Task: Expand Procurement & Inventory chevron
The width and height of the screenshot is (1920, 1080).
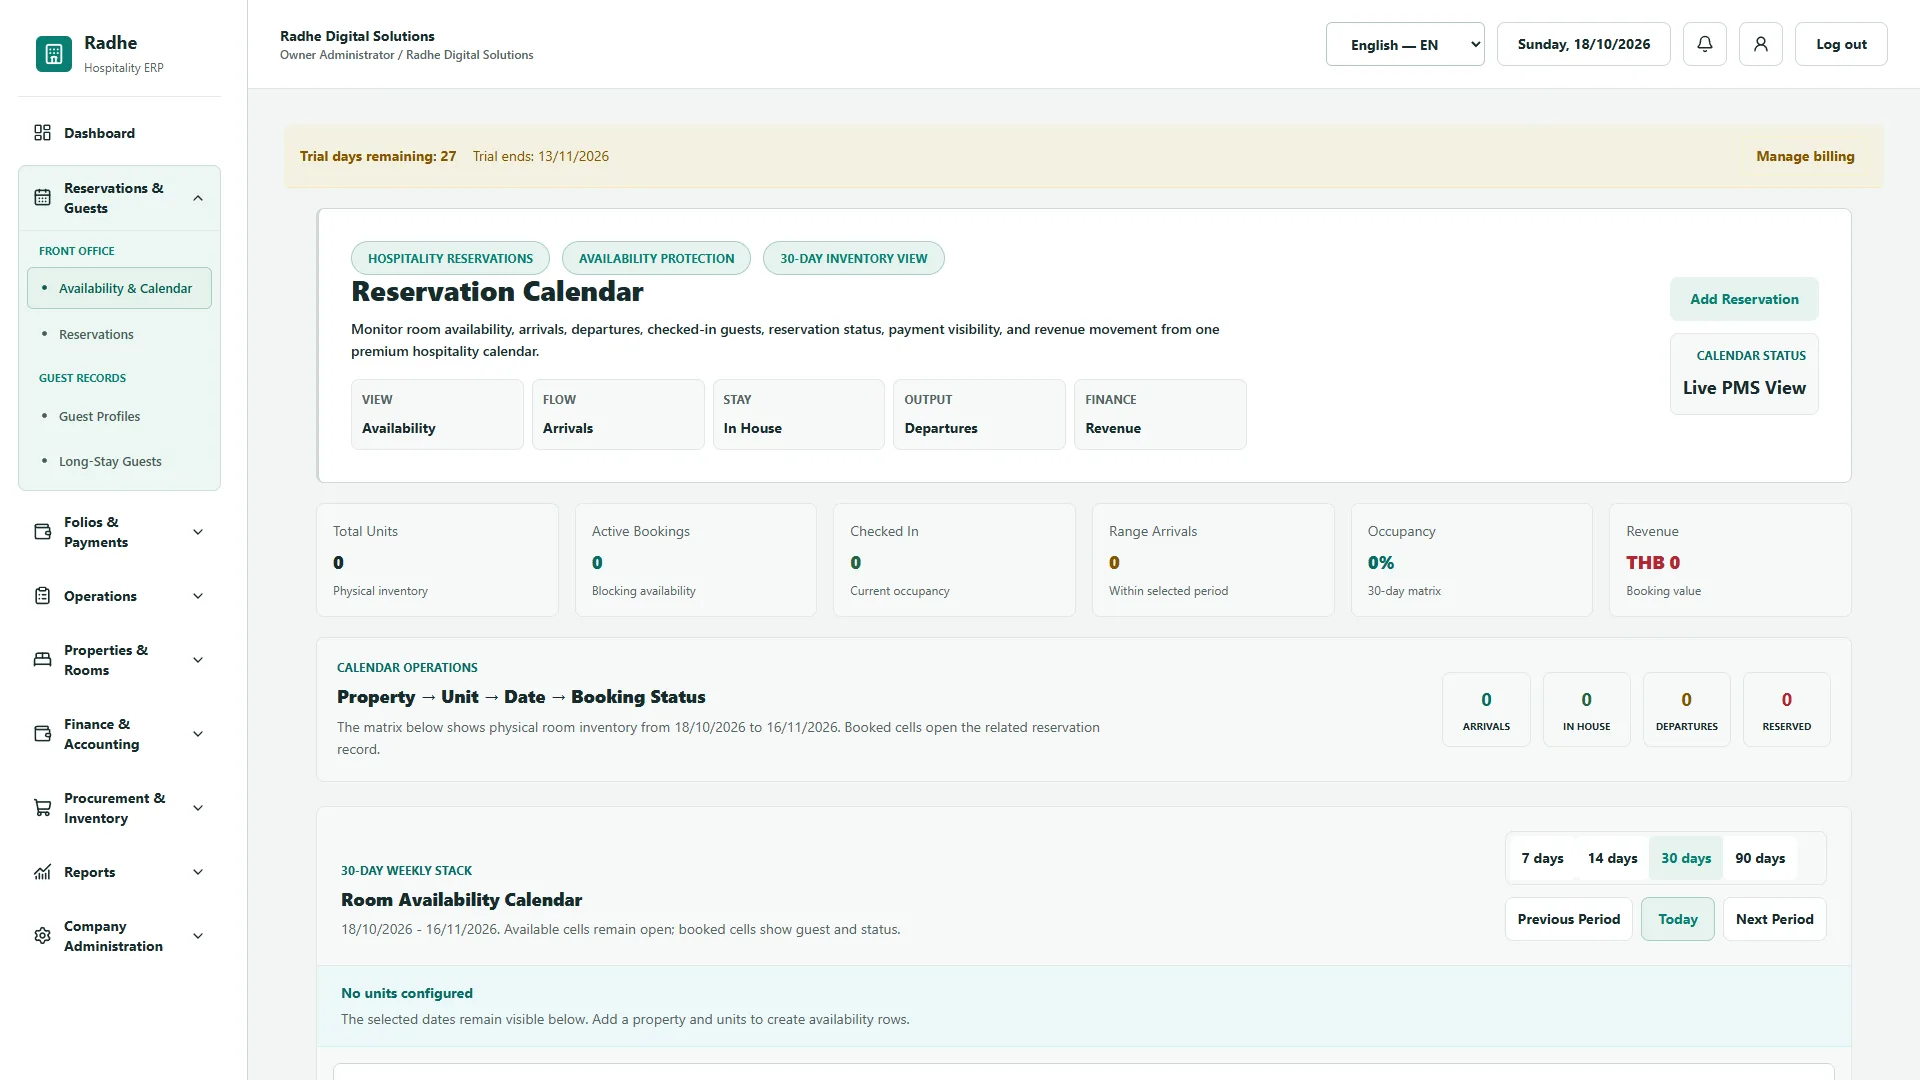Action: [198, 808]
